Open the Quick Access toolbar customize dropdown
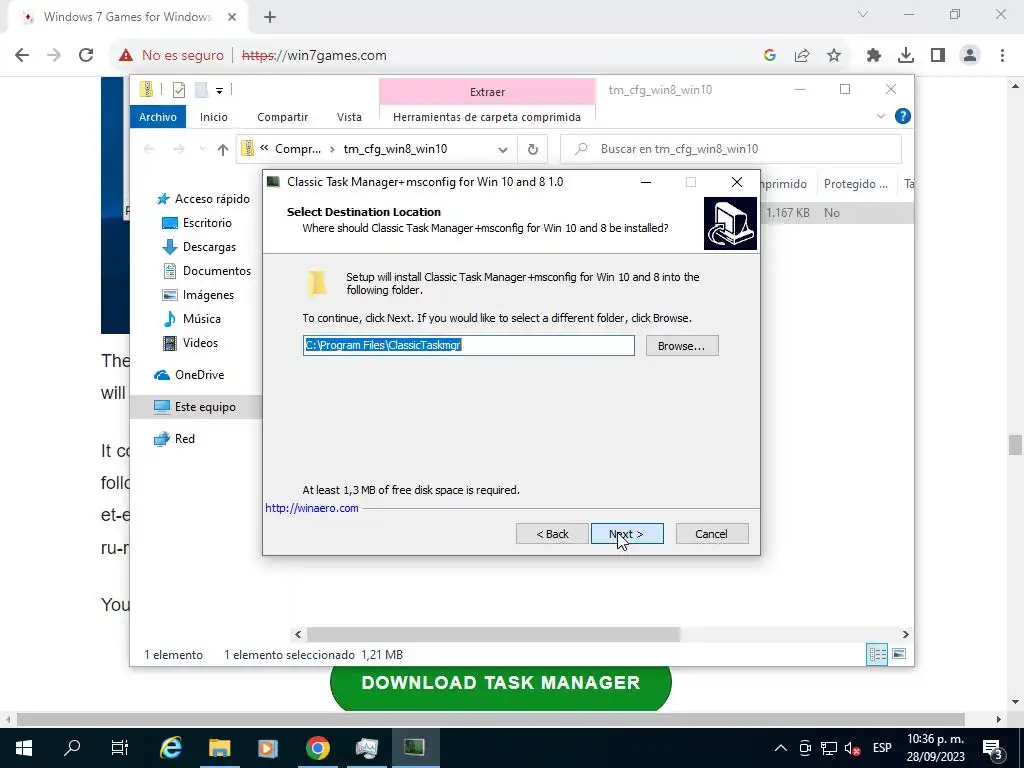This screenshot has width=1024, height=768. tap(219, 90)
